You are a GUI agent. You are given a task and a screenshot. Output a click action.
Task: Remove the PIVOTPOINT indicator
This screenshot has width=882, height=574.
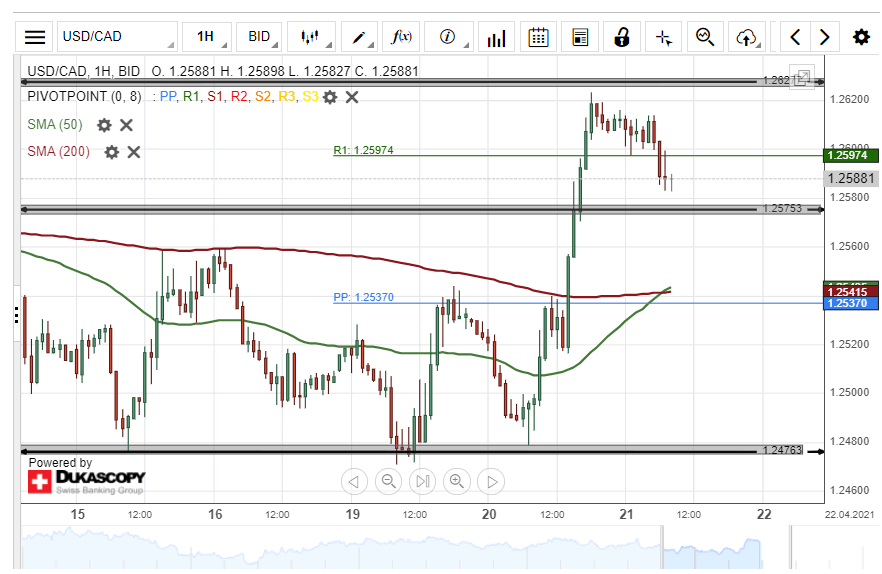[x=352, y=97]
